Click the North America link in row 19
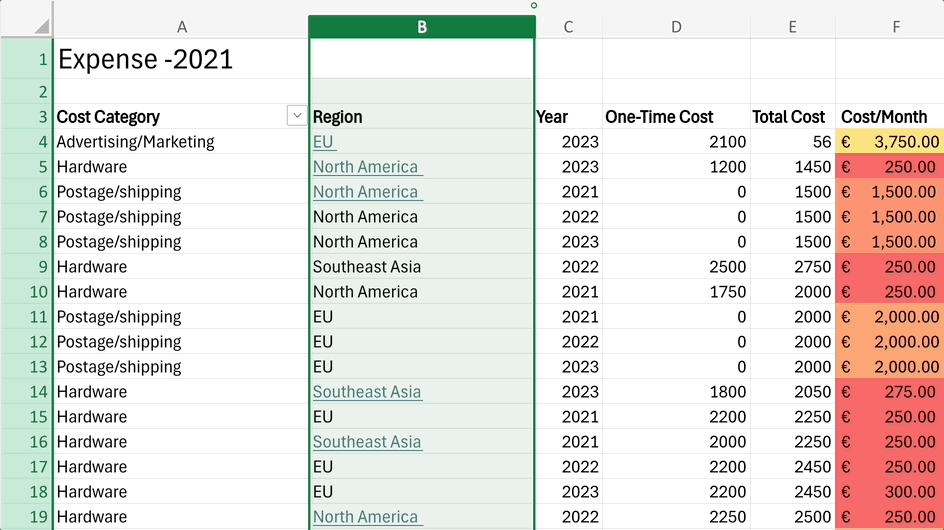This screenshot has width=944, height=530. [367, 517]
